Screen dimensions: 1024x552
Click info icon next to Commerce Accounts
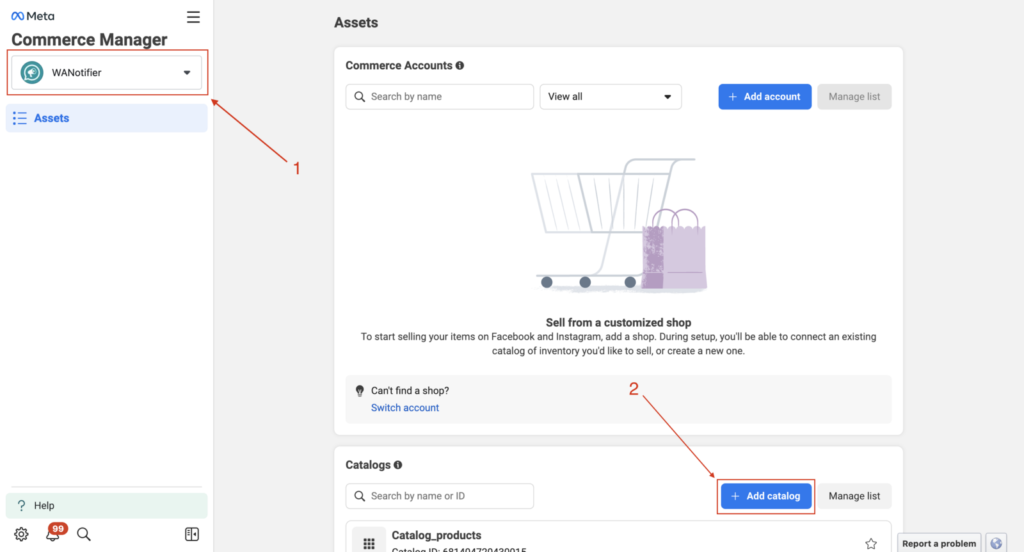tap(460, 65)
